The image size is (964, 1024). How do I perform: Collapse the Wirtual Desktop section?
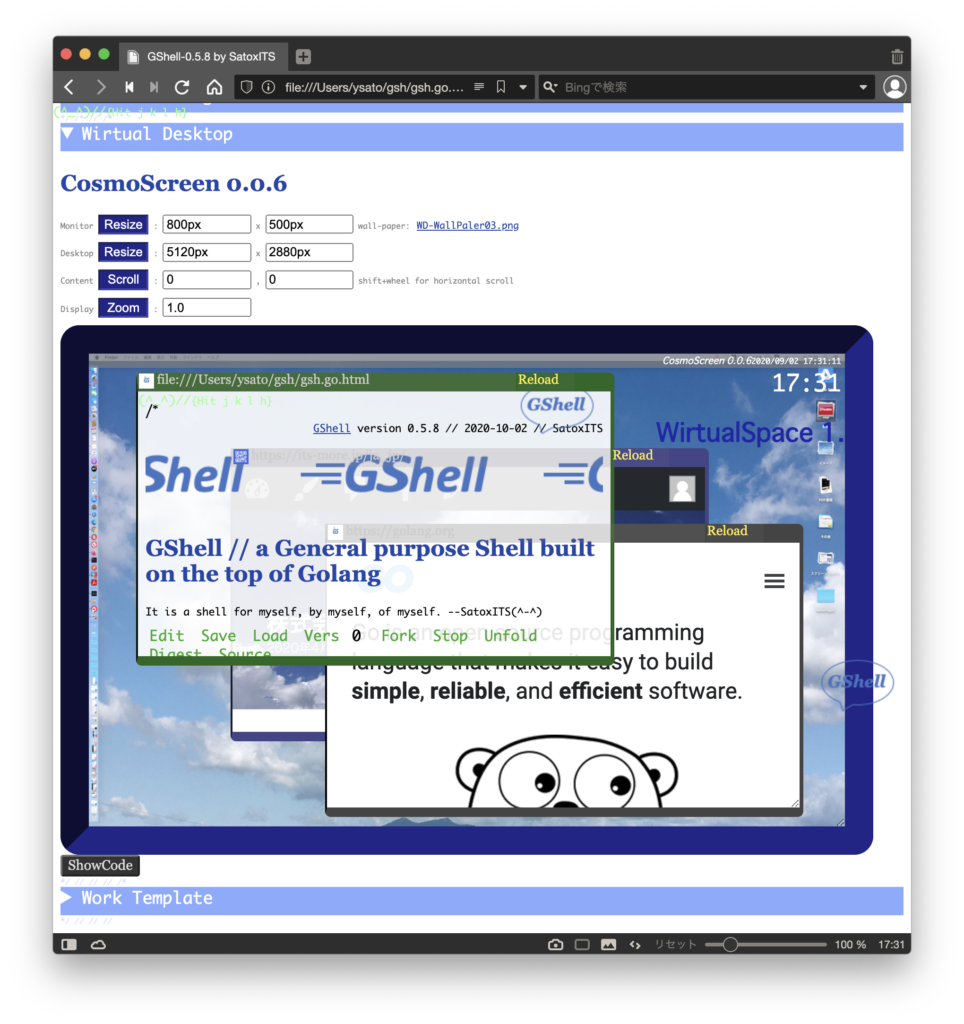coord(67,134)
